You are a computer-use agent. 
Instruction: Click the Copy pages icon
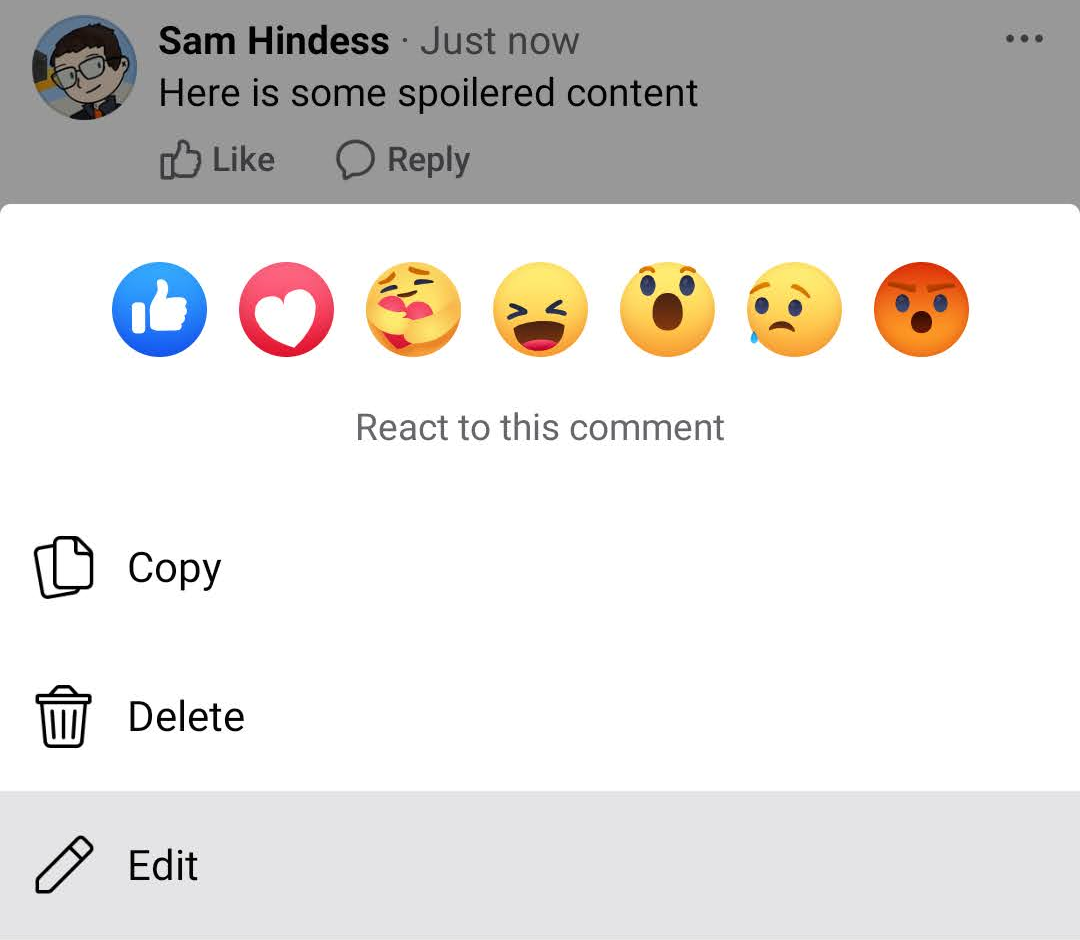coord(64,568)
